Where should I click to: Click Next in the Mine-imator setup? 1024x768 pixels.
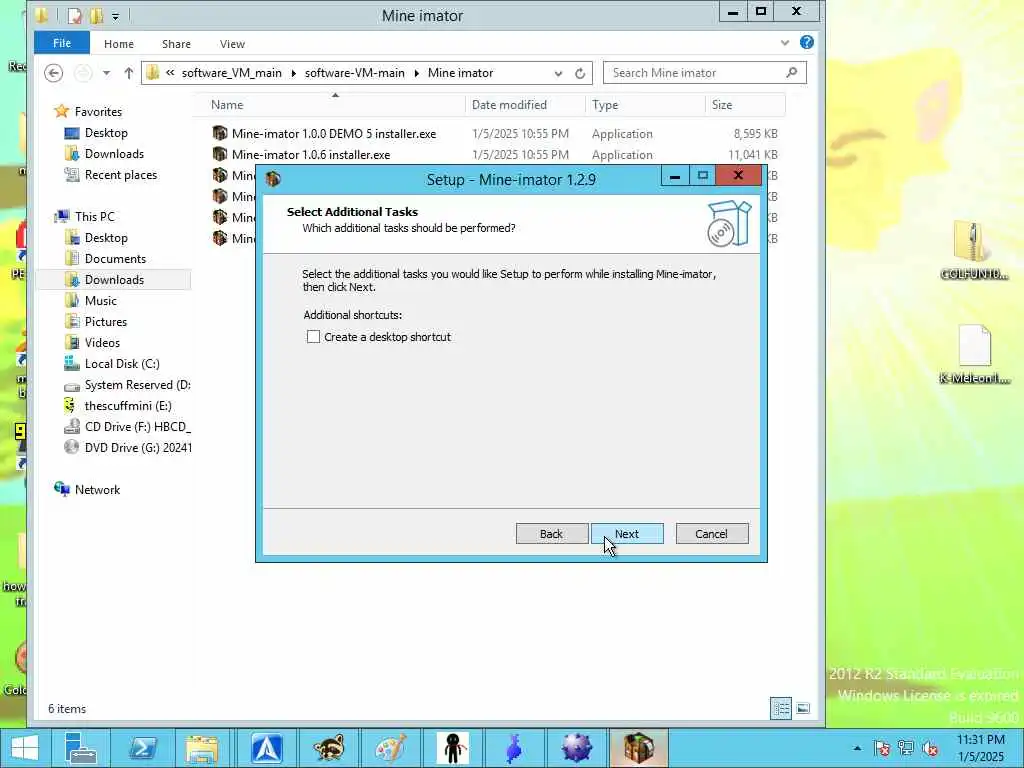coord(627,534)
